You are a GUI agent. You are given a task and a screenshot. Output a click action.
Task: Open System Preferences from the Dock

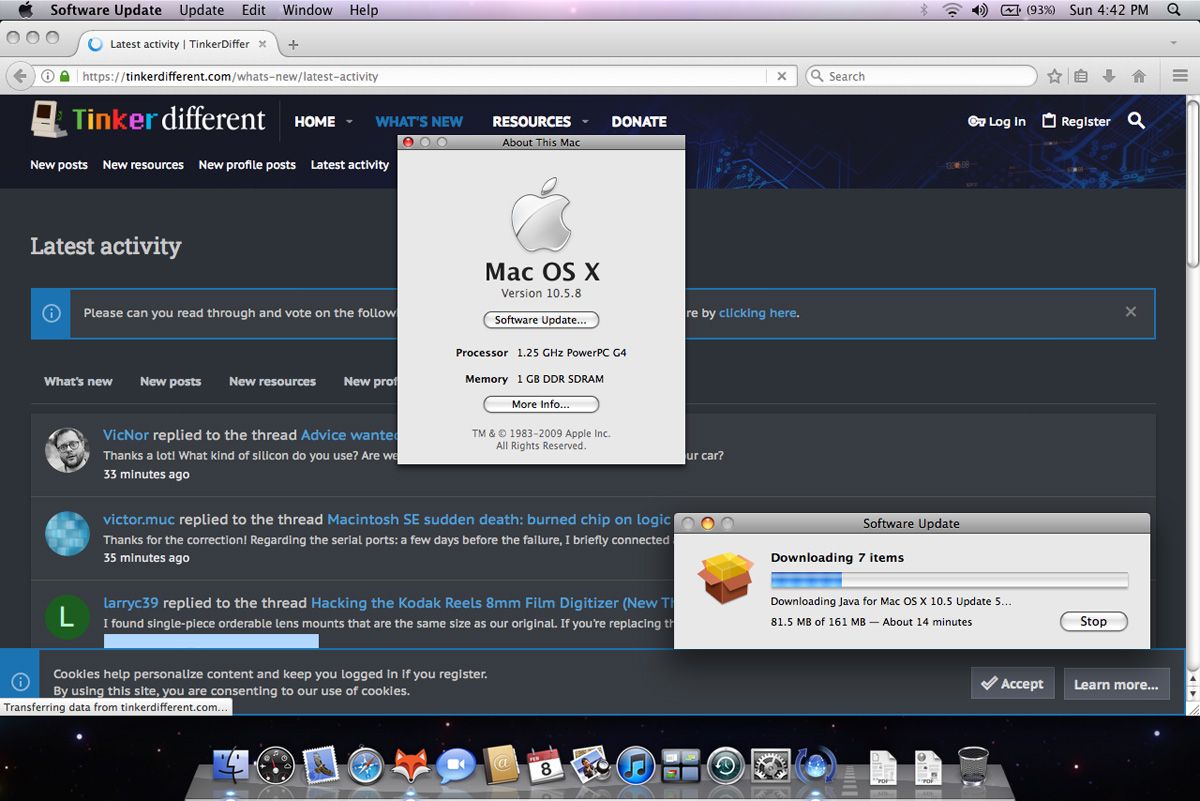(770, 765)
